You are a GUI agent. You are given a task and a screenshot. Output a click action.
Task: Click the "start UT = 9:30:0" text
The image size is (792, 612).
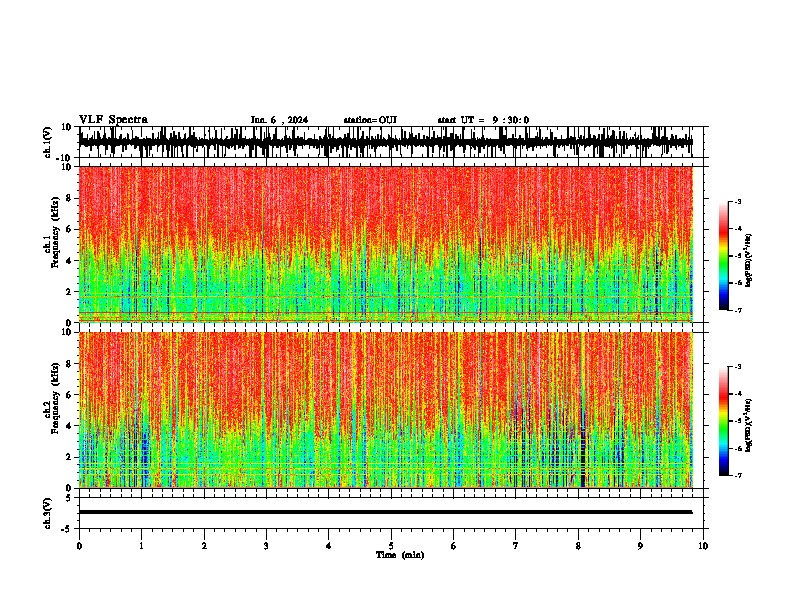tap(483, 120)
